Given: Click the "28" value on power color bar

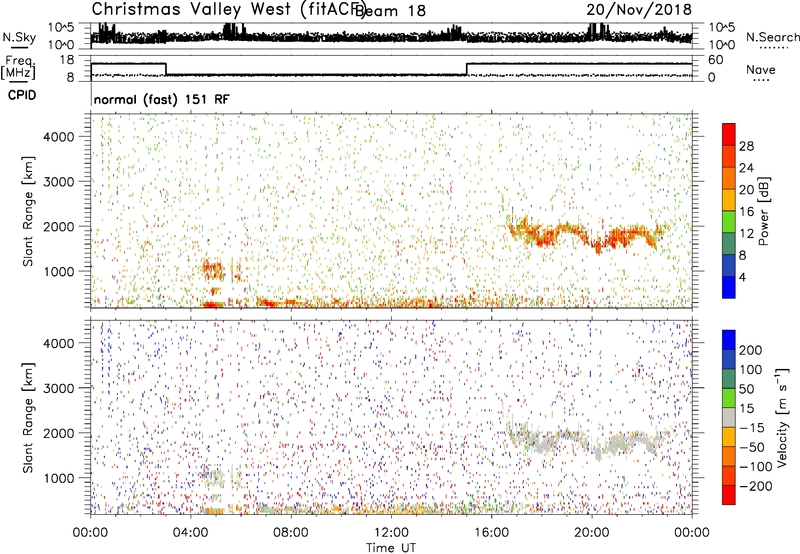Looking at the screenshot, I should (746, 146).
